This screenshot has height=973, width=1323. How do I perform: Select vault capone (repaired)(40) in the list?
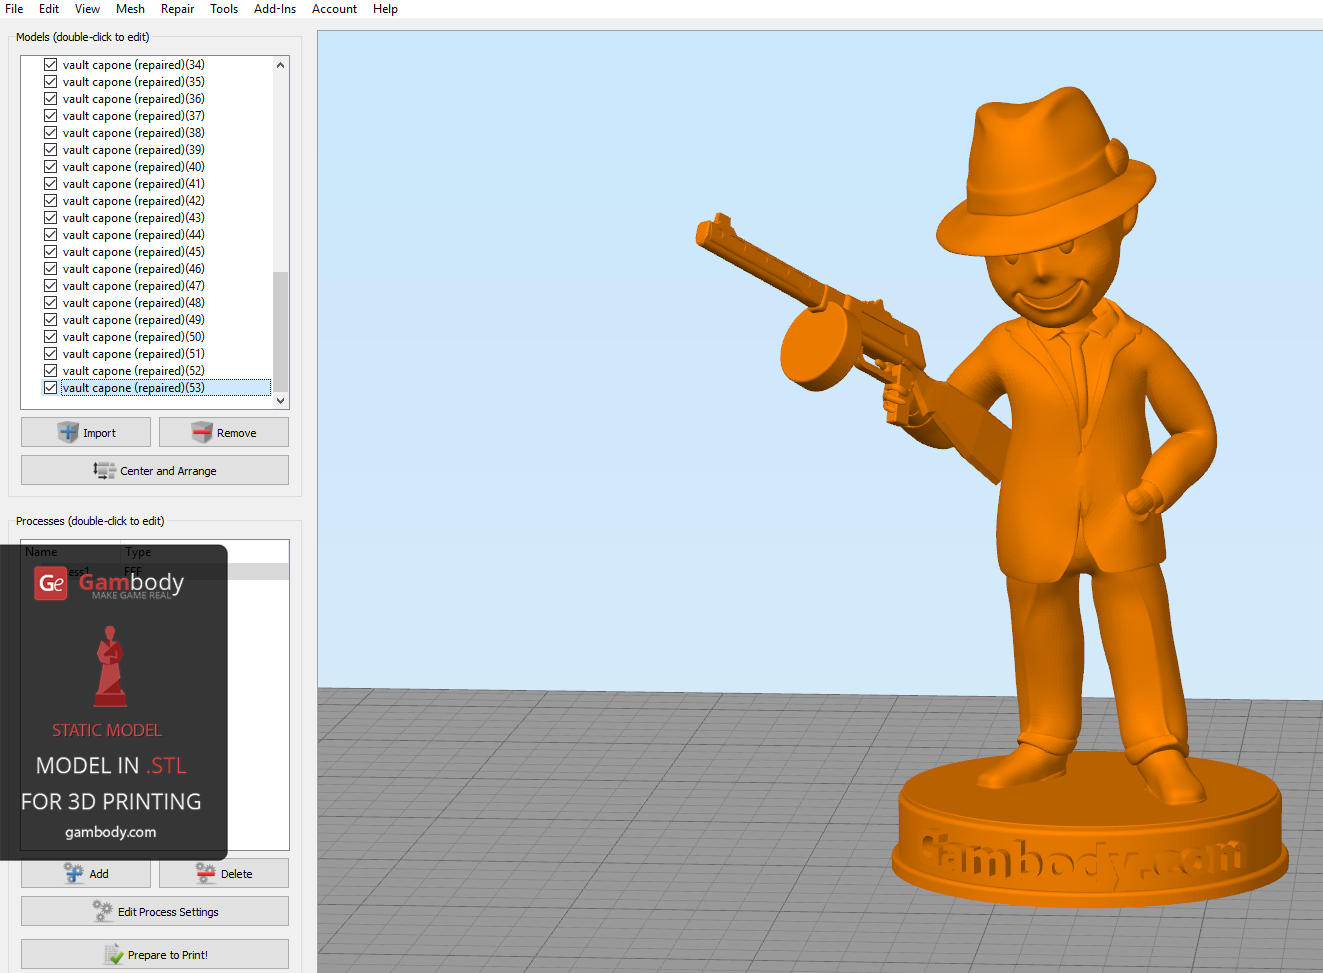[x=133, y=167]
